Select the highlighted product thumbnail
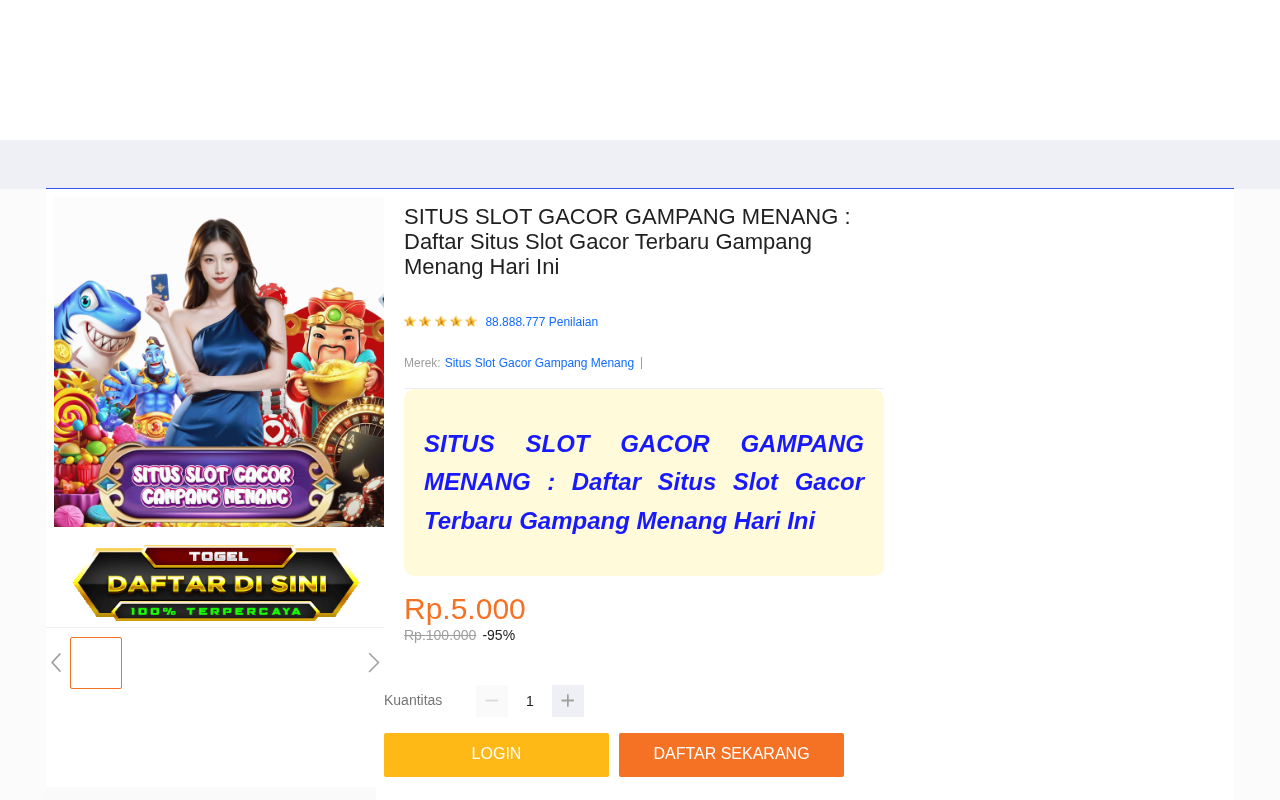The width and height of the screenshot is (1280, 800). point(96,663)
